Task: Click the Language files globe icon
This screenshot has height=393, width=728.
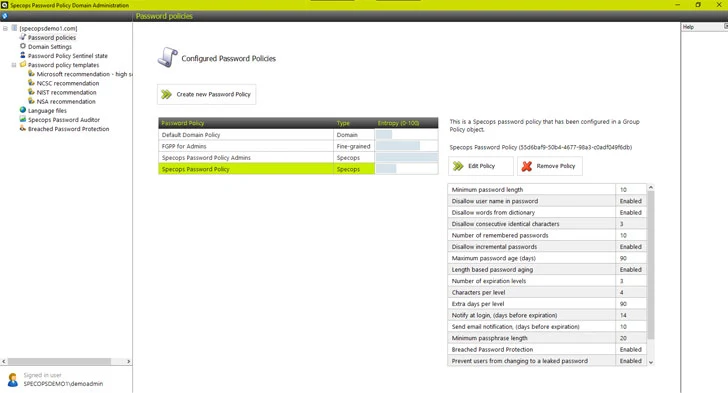Action: coord(22,110)
